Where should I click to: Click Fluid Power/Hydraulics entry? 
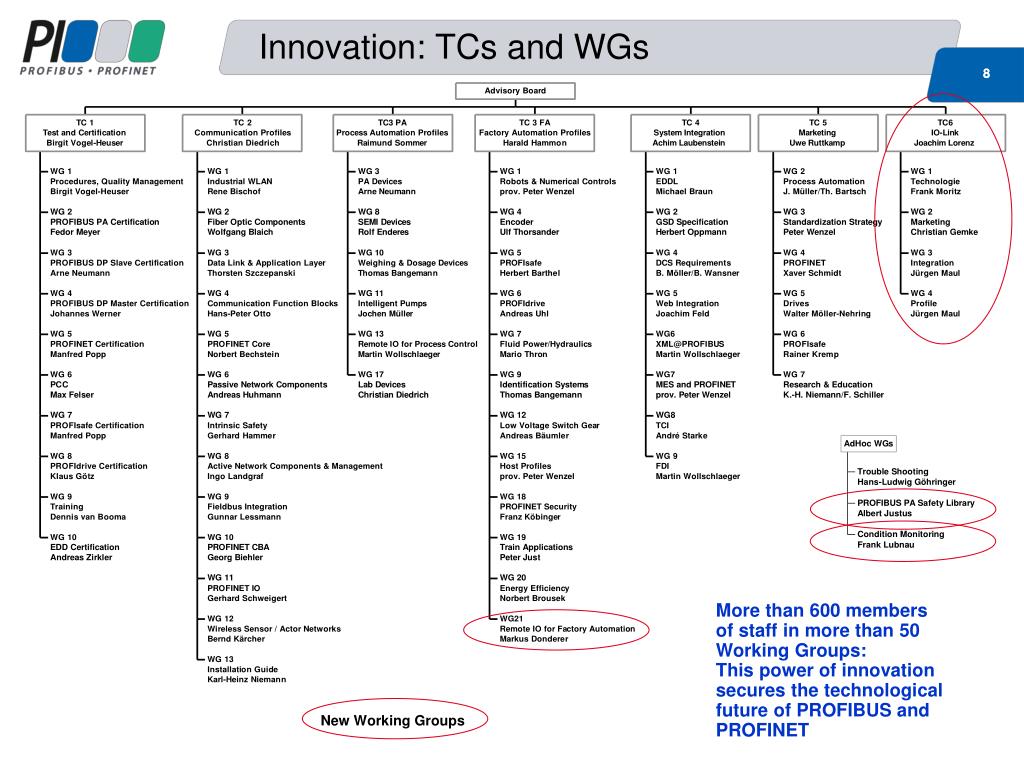tap(546, 344)
